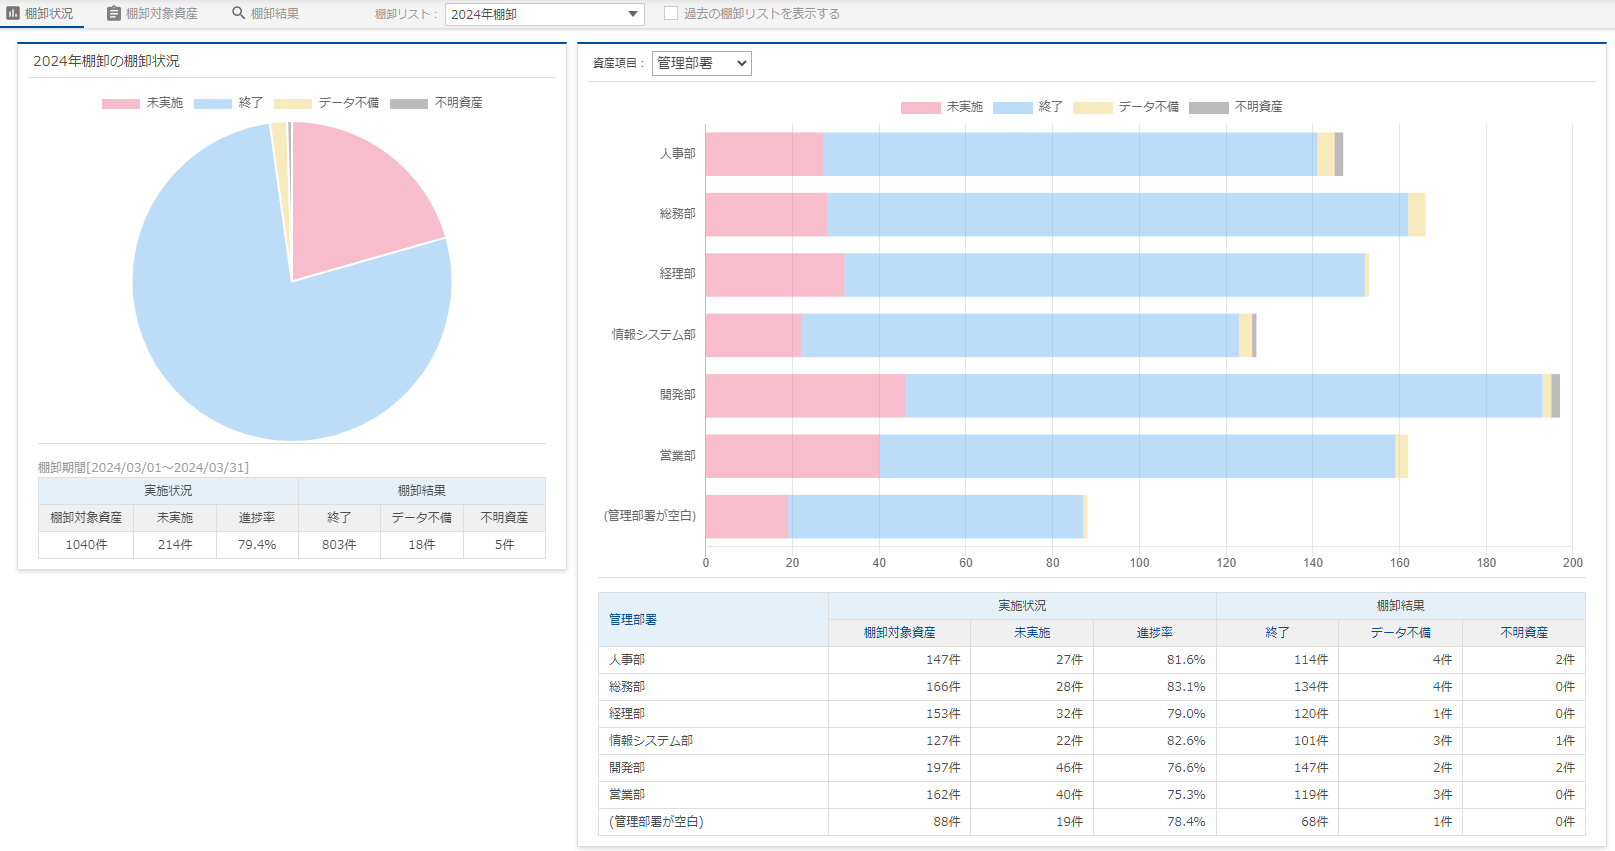Click 進捗率 header in department table
This screenshot has width=1615, height=851.
[1154, 633]
